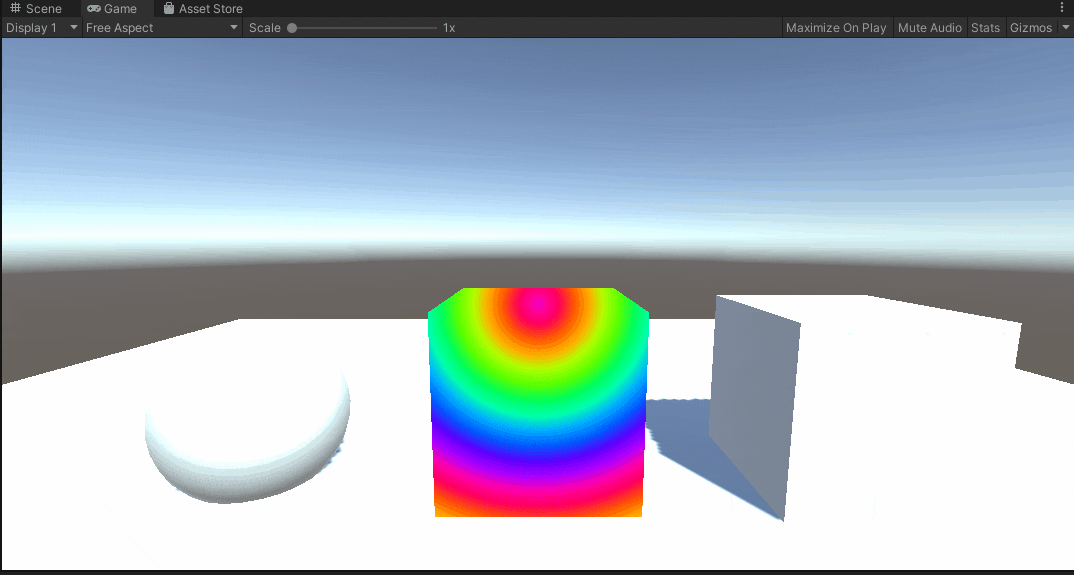The image size is (1074, 575).
Task: Click the 1x scale value label
Action: 449,28
